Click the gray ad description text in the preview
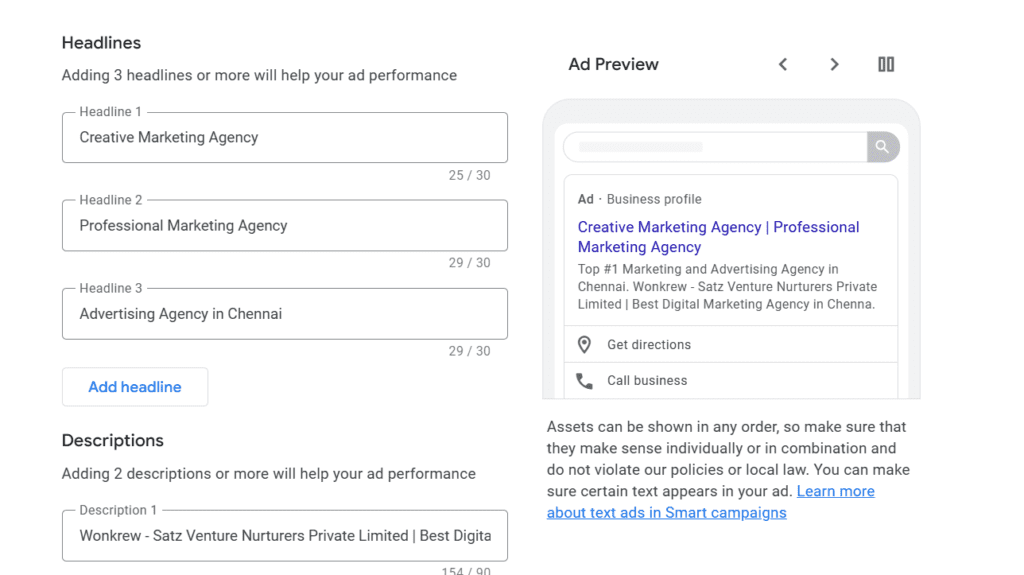This screenshot has width=1024, height=575. (727, 287)
